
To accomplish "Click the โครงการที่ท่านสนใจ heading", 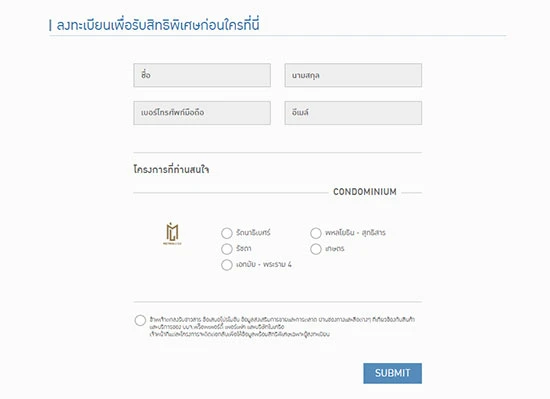I will pyautogui.click(x=171, y=169).
